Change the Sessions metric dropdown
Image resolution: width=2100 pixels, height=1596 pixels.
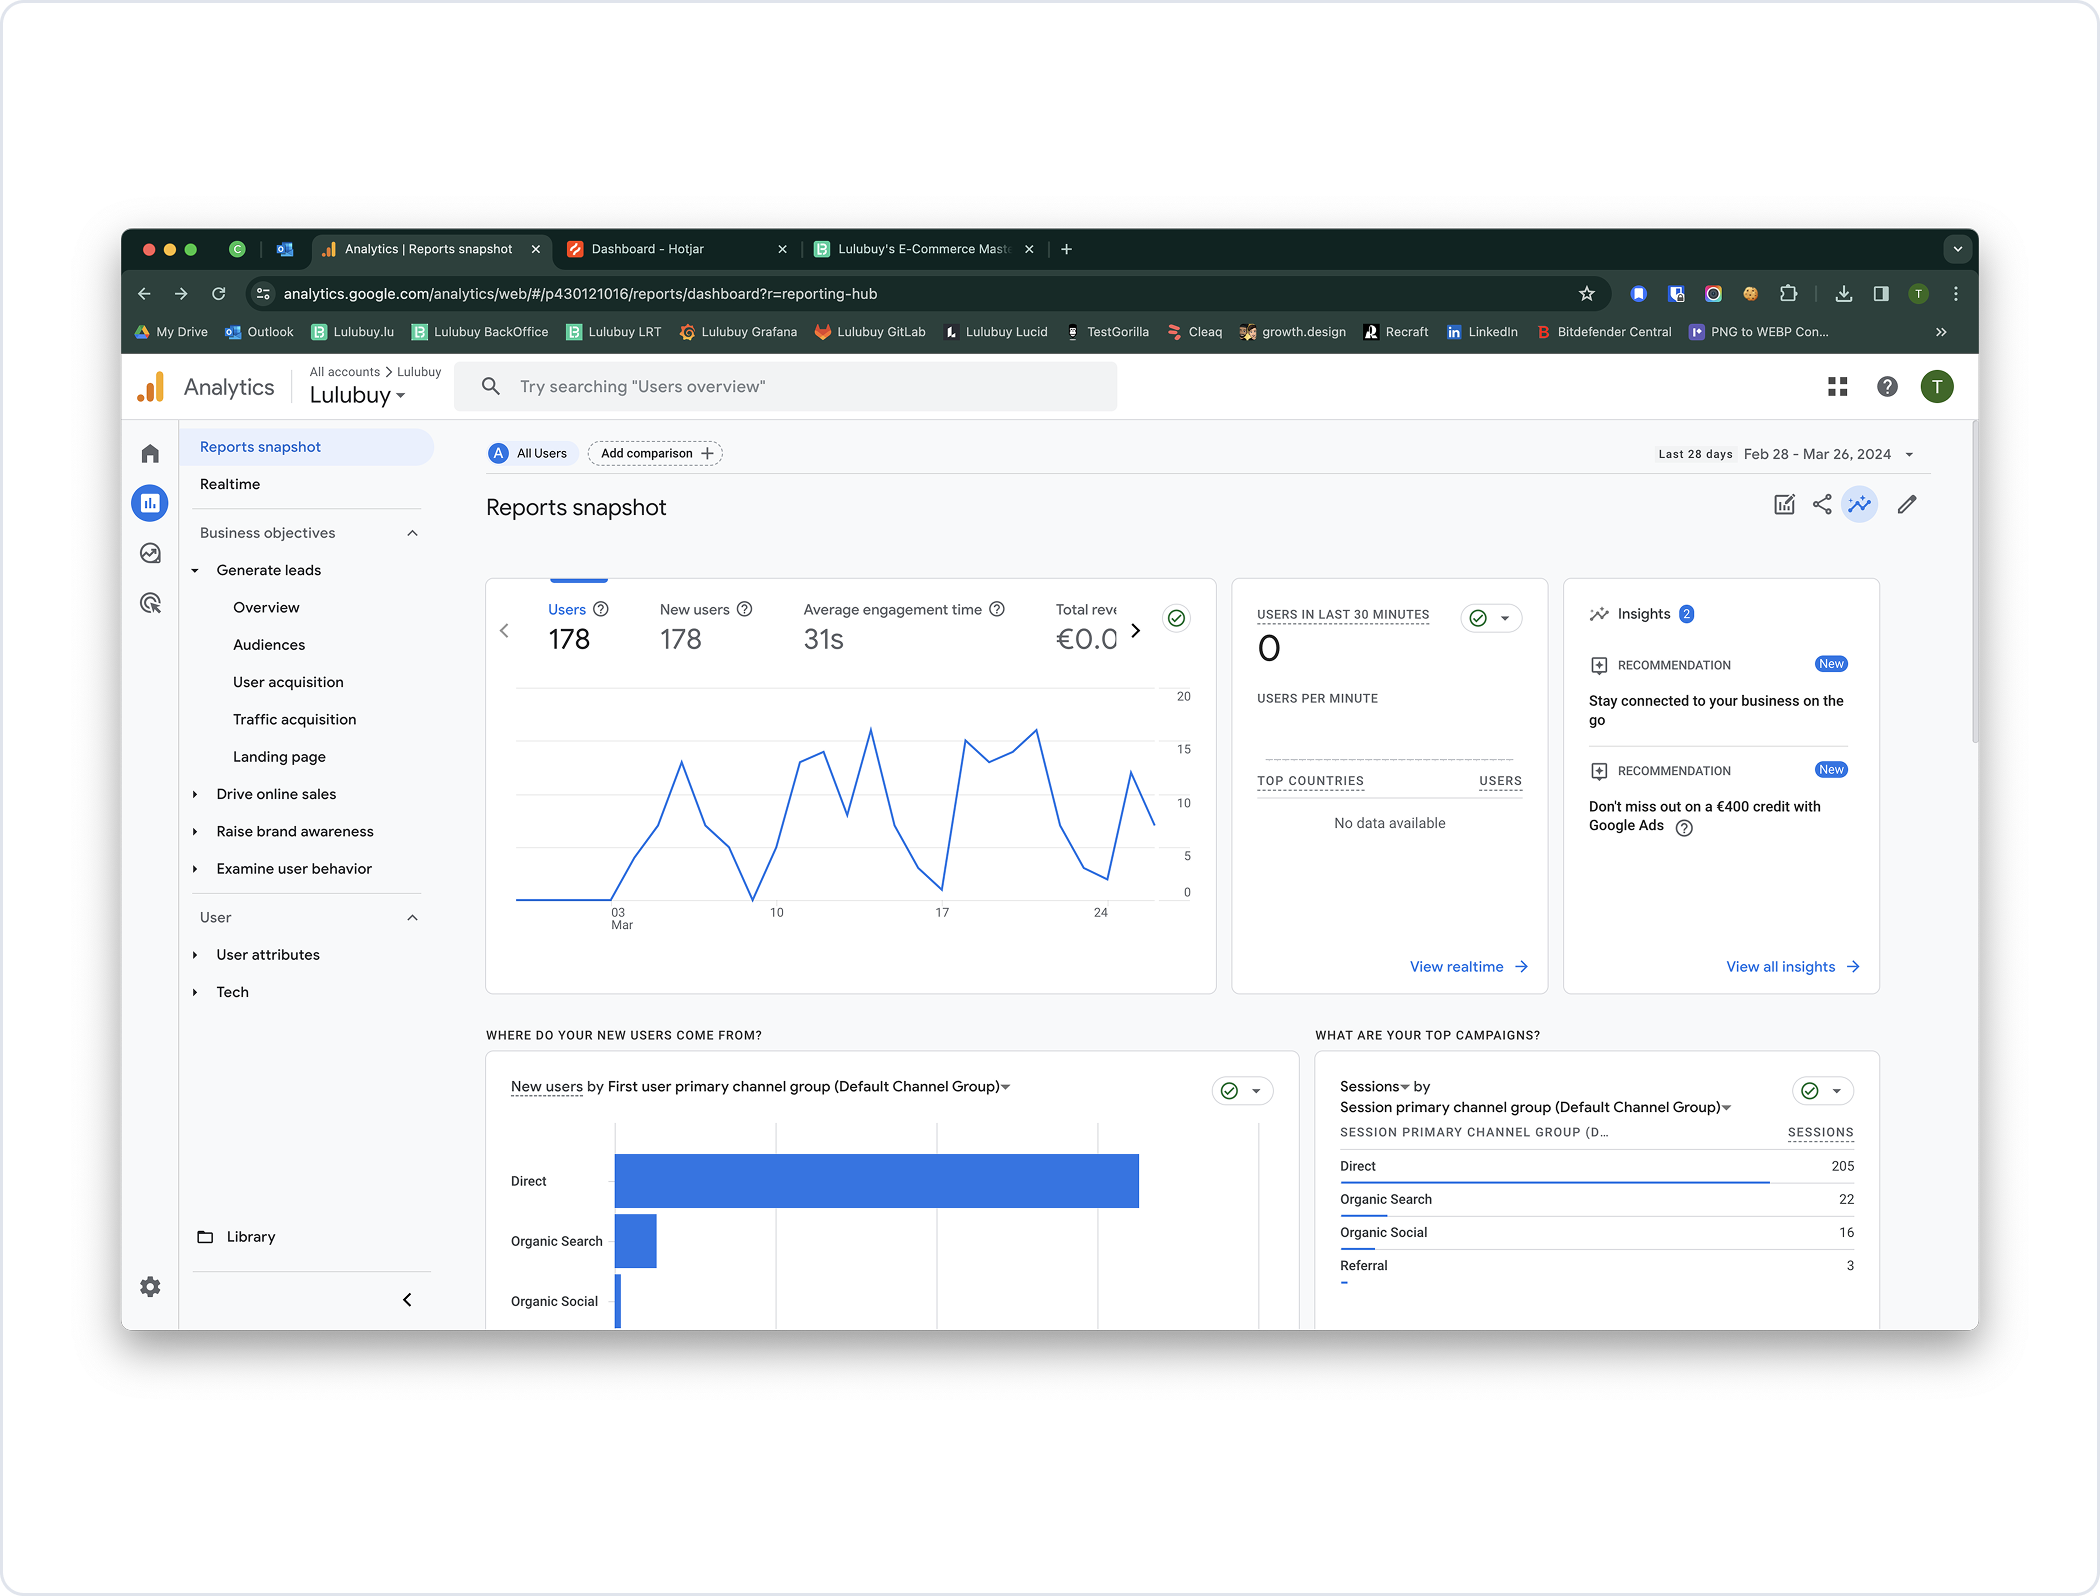[x=1375, y=1087]
